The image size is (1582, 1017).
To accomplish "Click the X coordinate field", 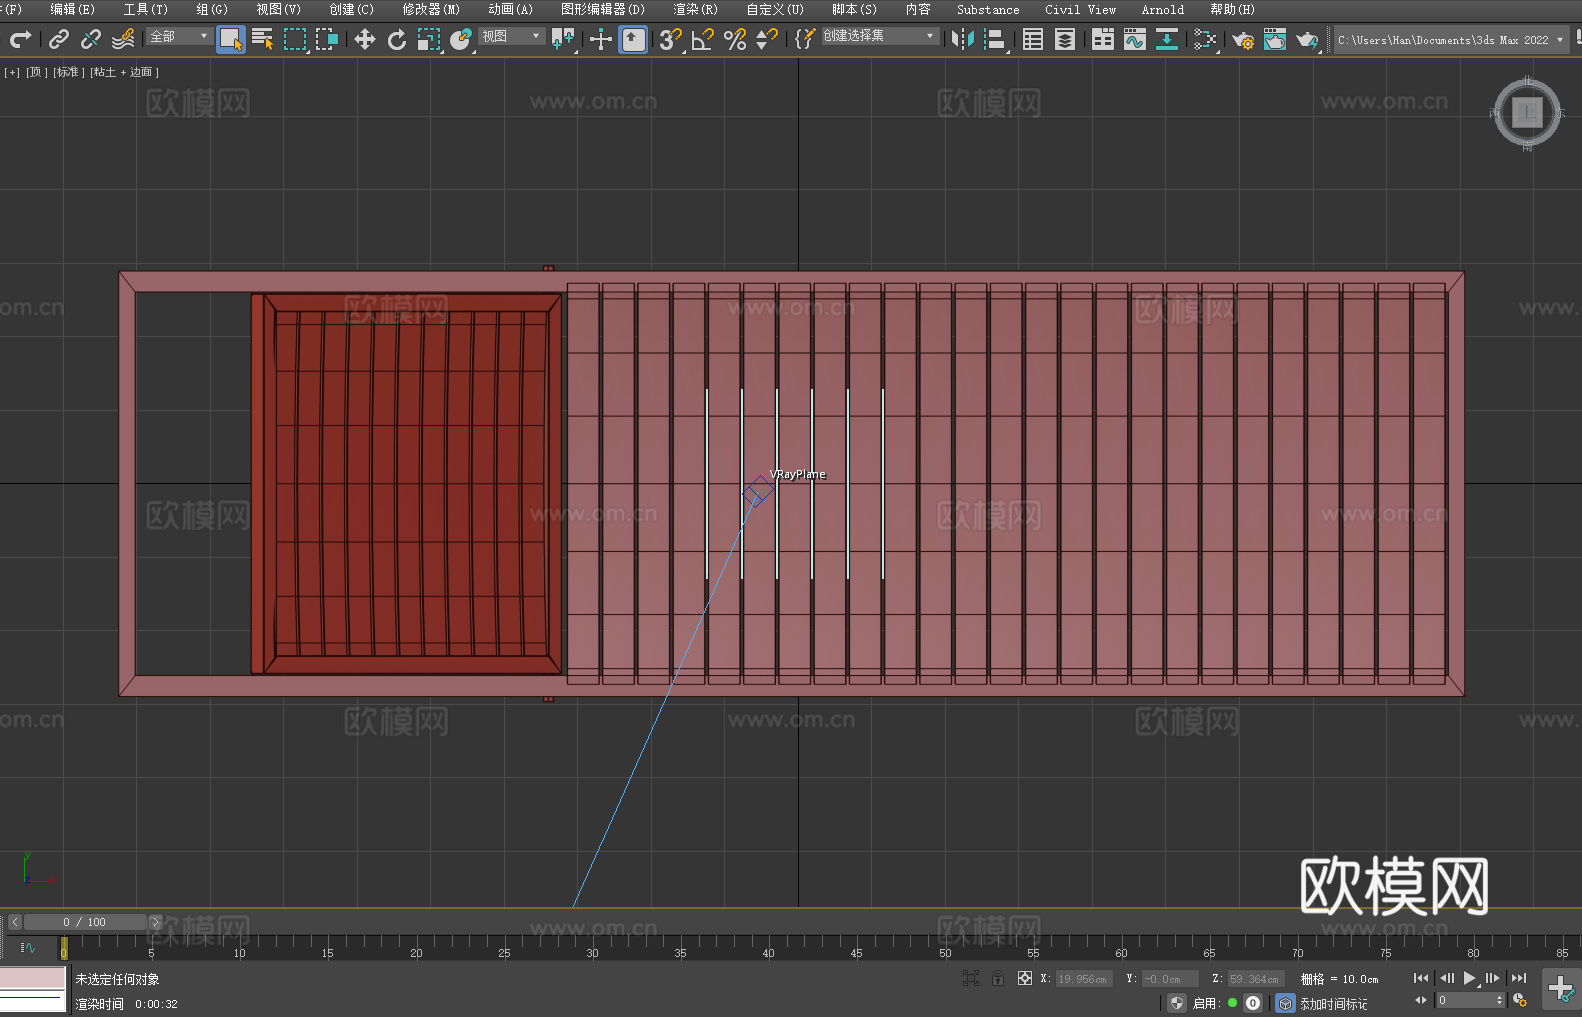I will (1084, 979).
